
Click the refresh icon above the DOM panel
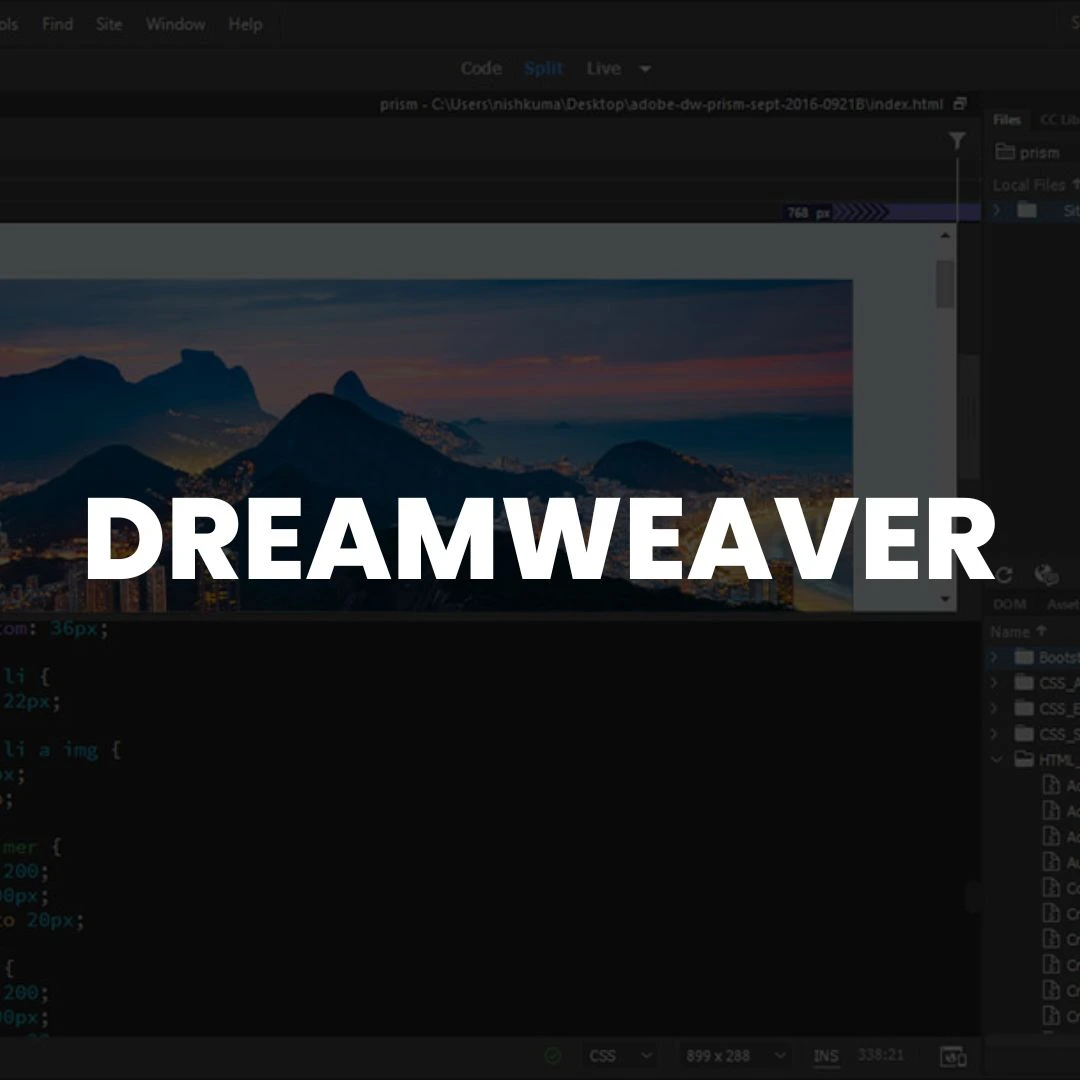pos(1003,575)
